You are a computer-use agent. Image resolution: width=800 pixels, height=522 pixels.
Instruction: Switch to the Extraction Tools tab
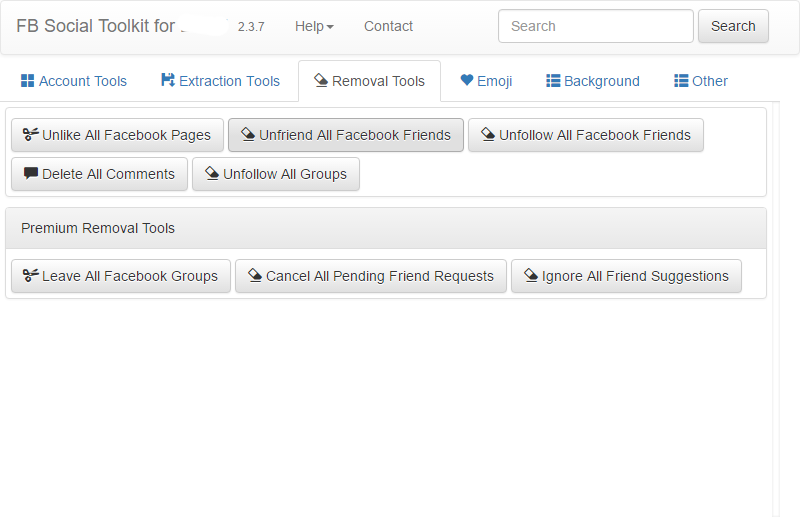tap(220, 81)
